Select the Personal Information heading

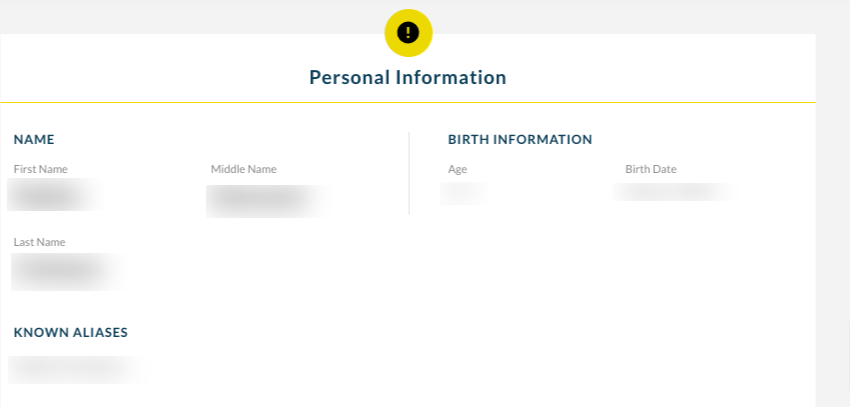[x=408, y=77]
